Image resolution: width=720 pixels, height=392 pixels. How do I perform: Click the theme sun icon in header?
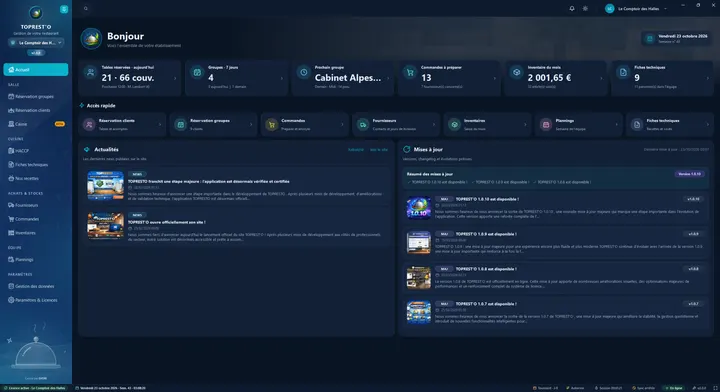pyautogui.click(x=585, y=9)
